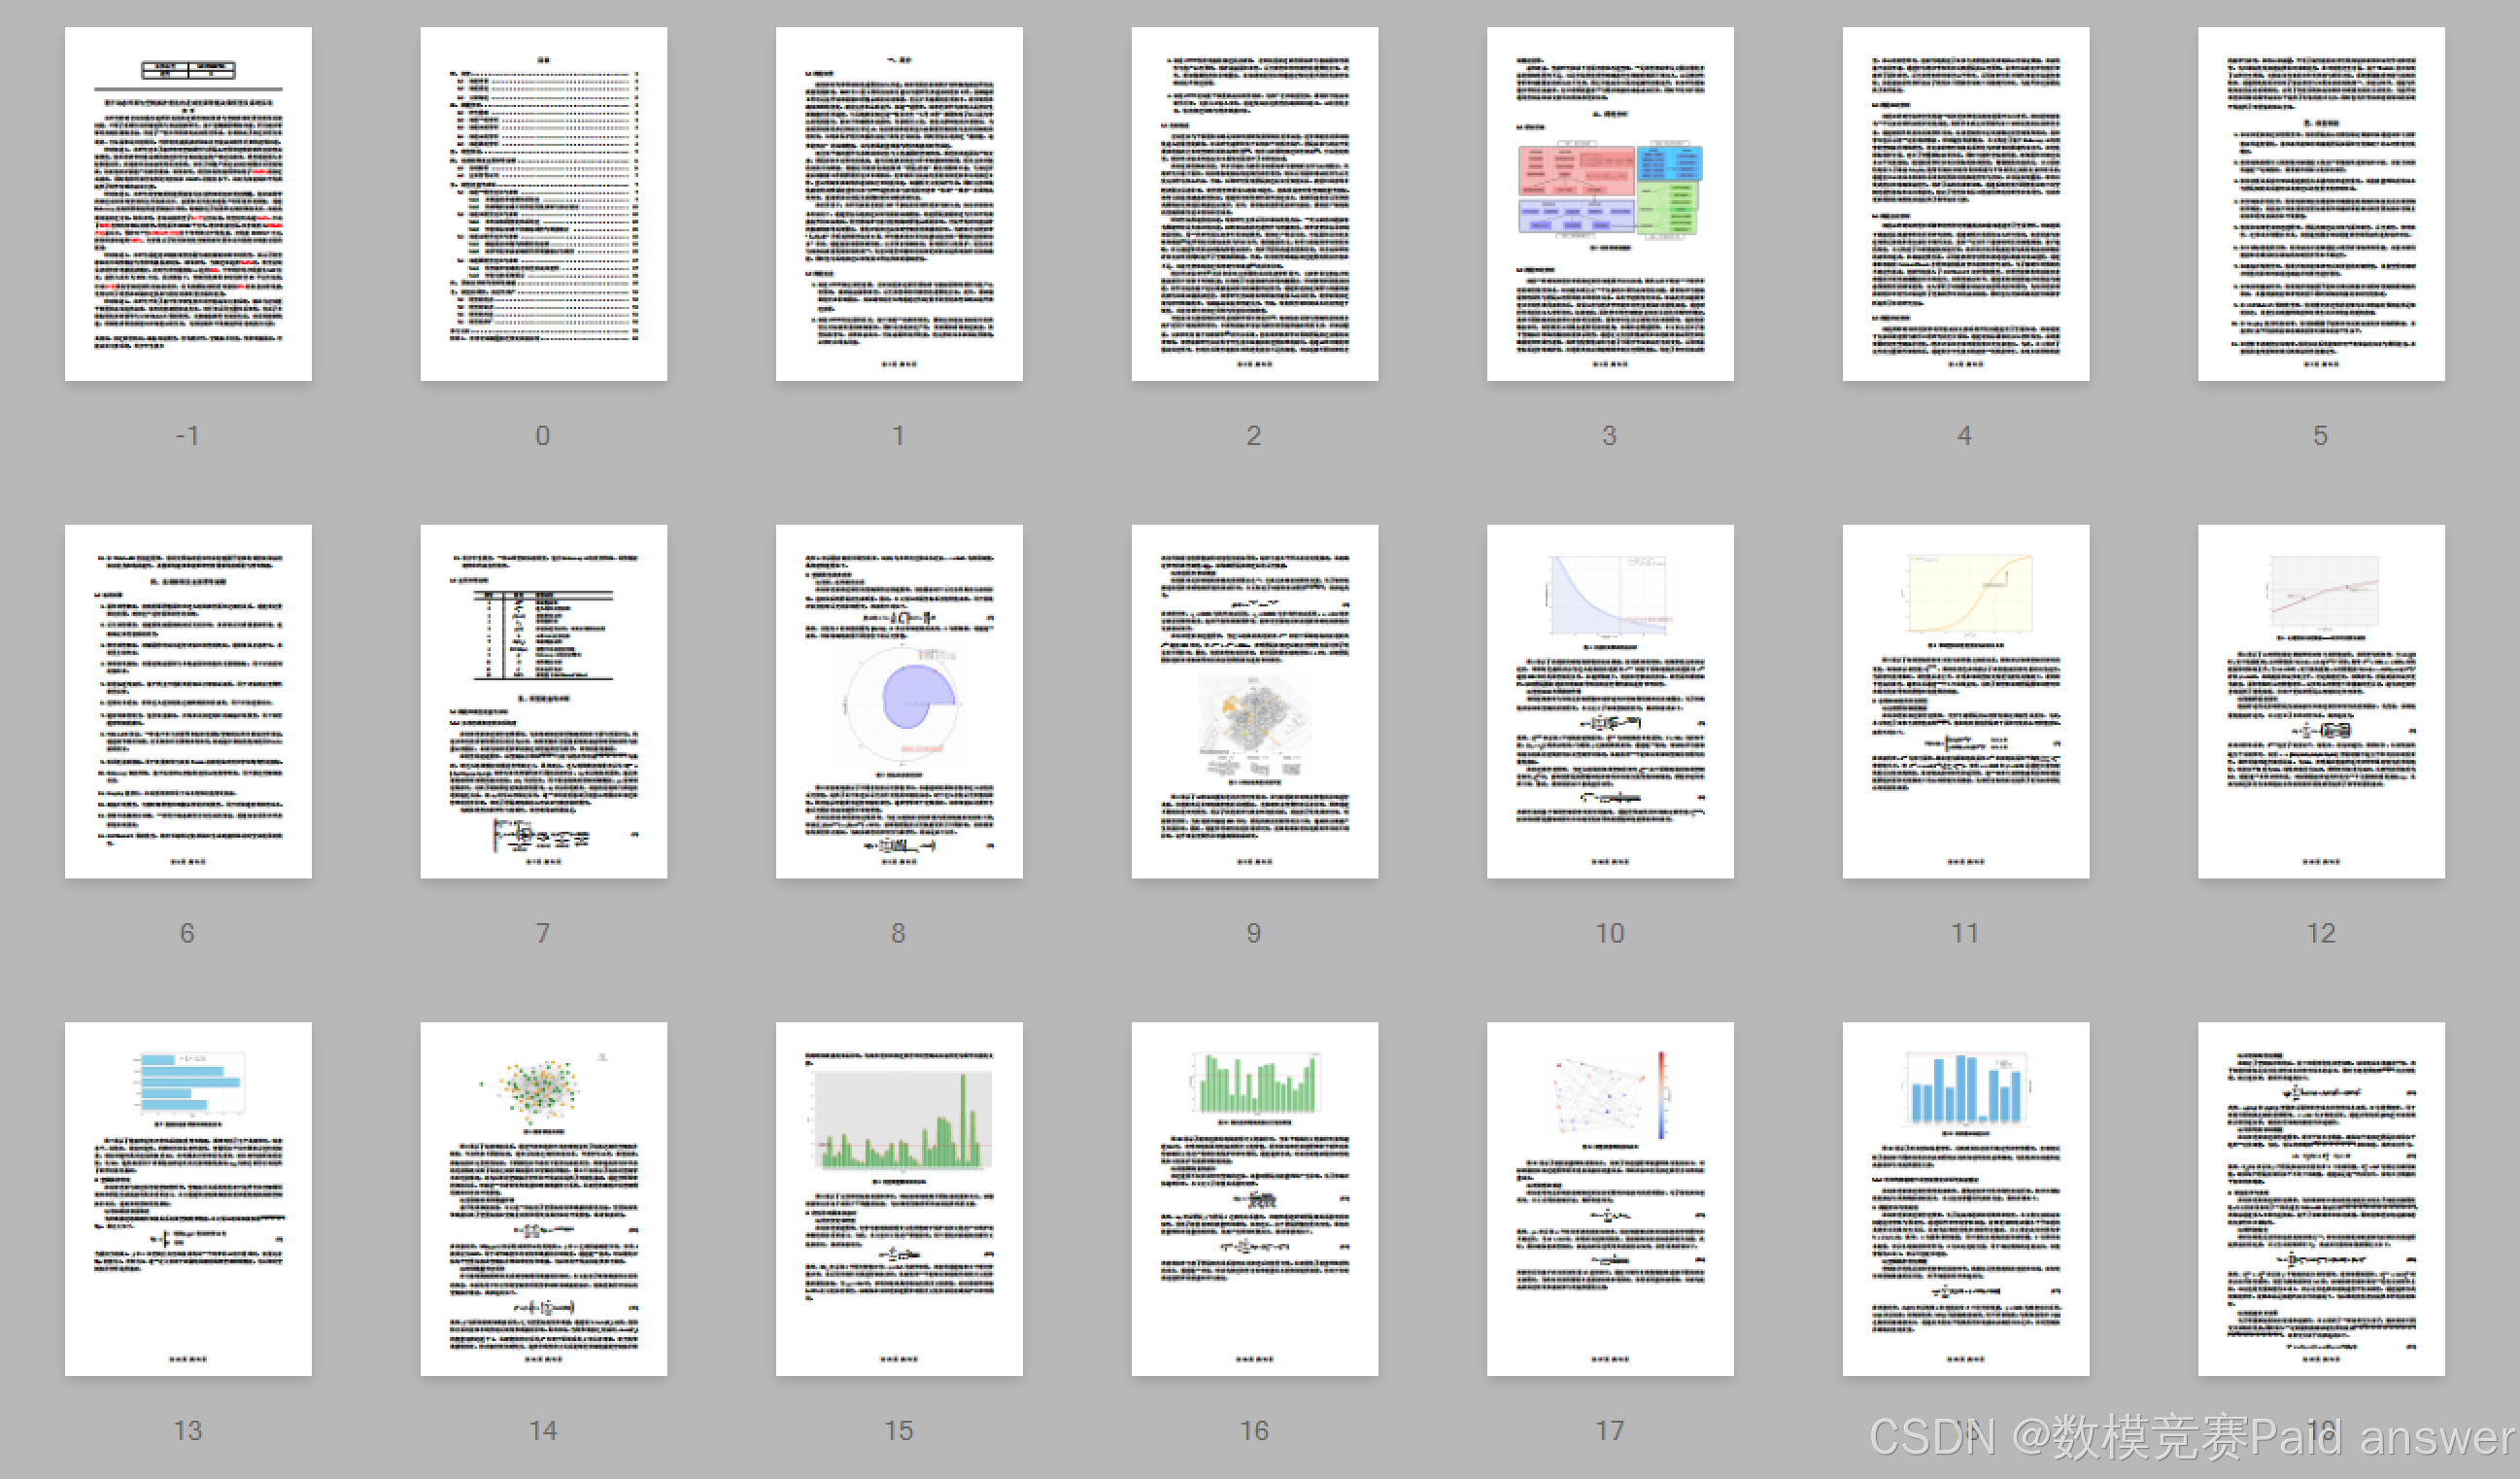Image resolution: width=2520 pixels, height=1479 pixels.
Task: Click the page 2 thumbnail
Action: 1254,204
